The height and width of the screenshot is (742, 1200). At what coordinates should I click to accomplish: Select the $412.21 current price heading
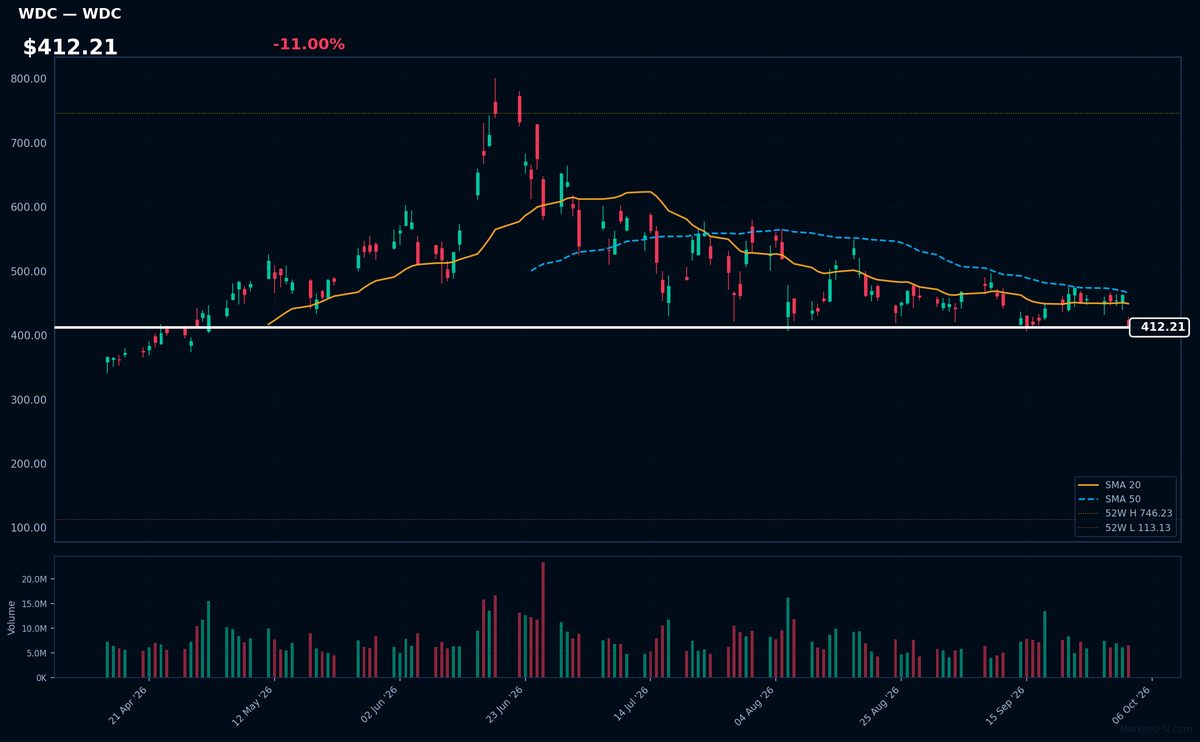(x=70, y=47)
